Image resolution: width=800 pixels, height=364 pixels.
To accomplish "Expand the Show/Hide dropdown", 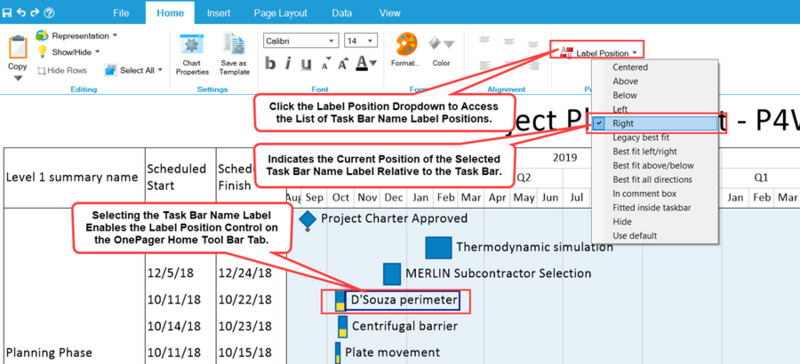I will pos(97,52).
